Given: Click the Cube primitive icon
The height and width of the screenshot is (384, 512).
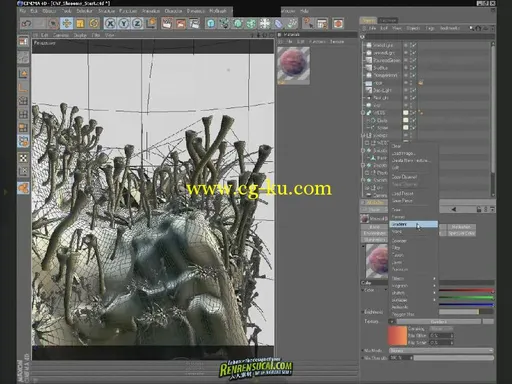Looking at the screenshot, I should coord(211,24).
